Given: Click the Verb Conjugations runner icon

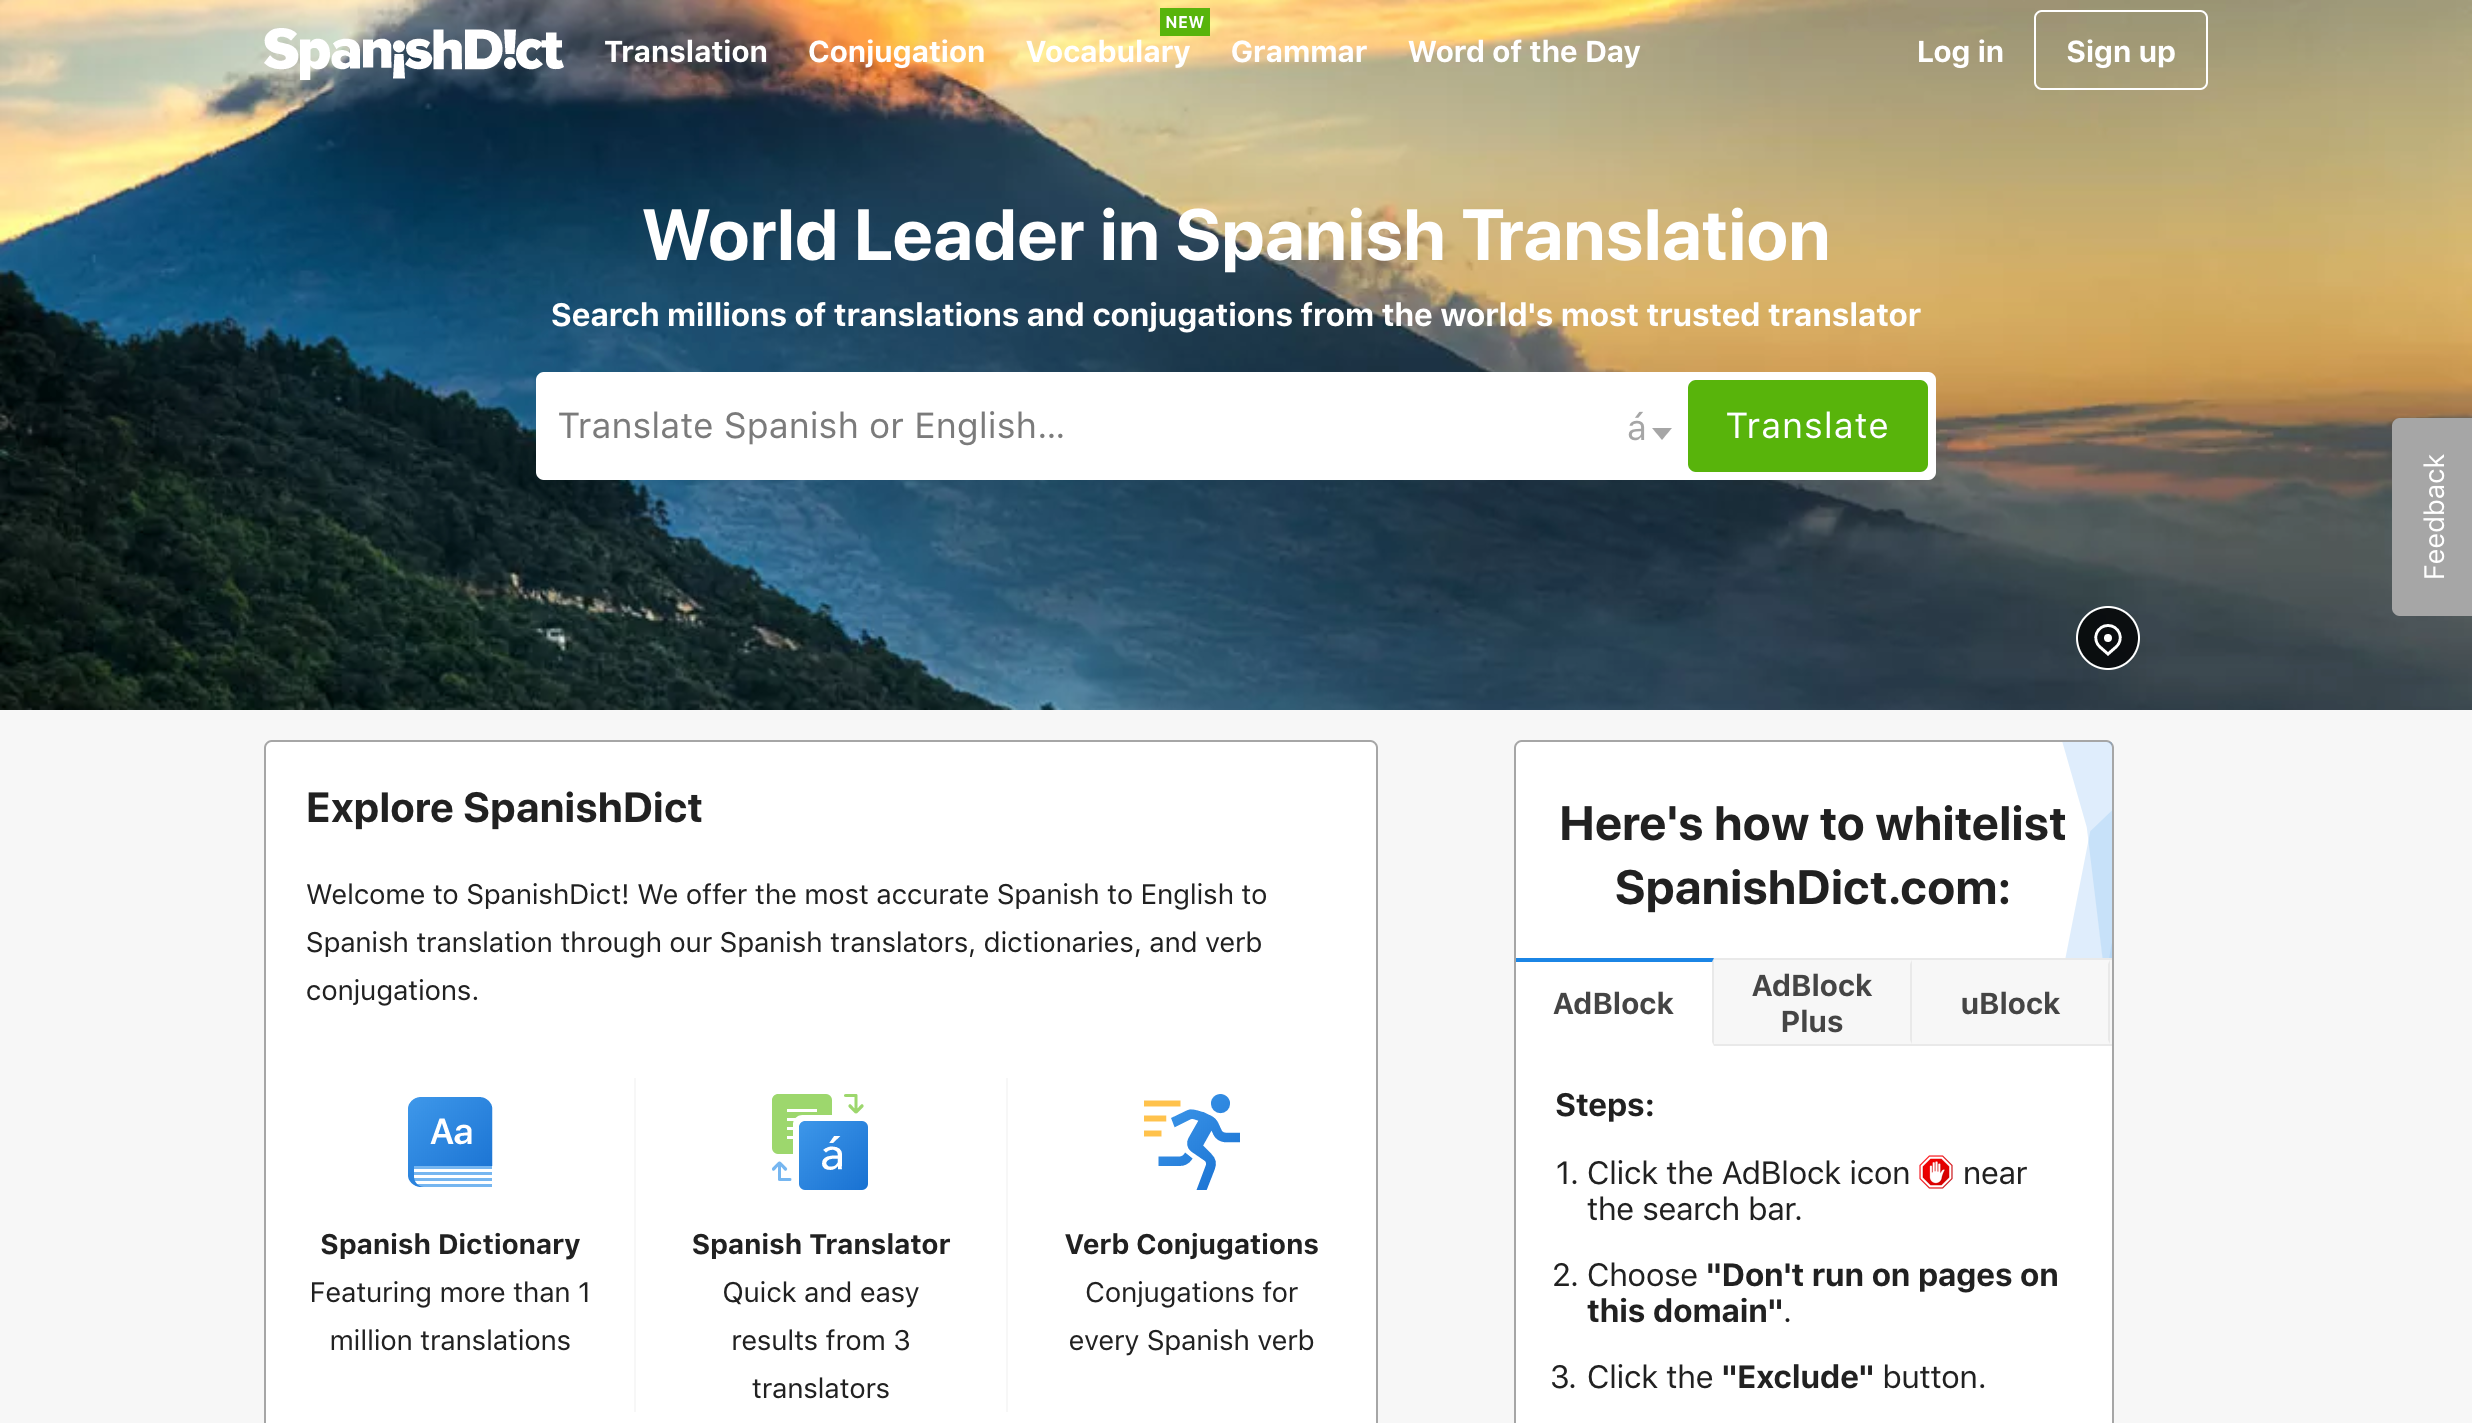Looking at the screenshot, I should [x=1191, y=1142].
